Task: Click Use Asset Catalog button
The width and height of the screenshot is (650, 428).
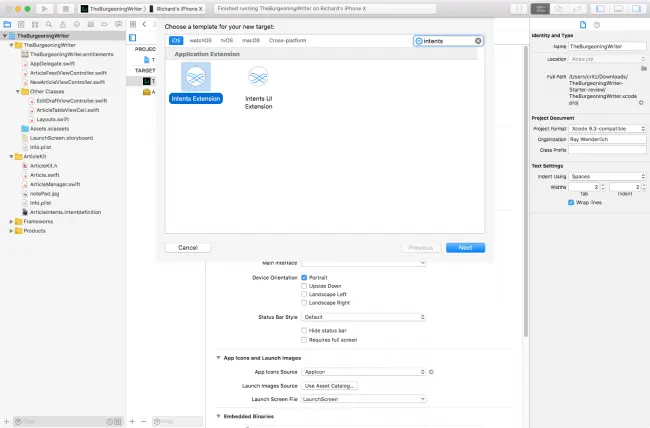Action: pos(329,386)
